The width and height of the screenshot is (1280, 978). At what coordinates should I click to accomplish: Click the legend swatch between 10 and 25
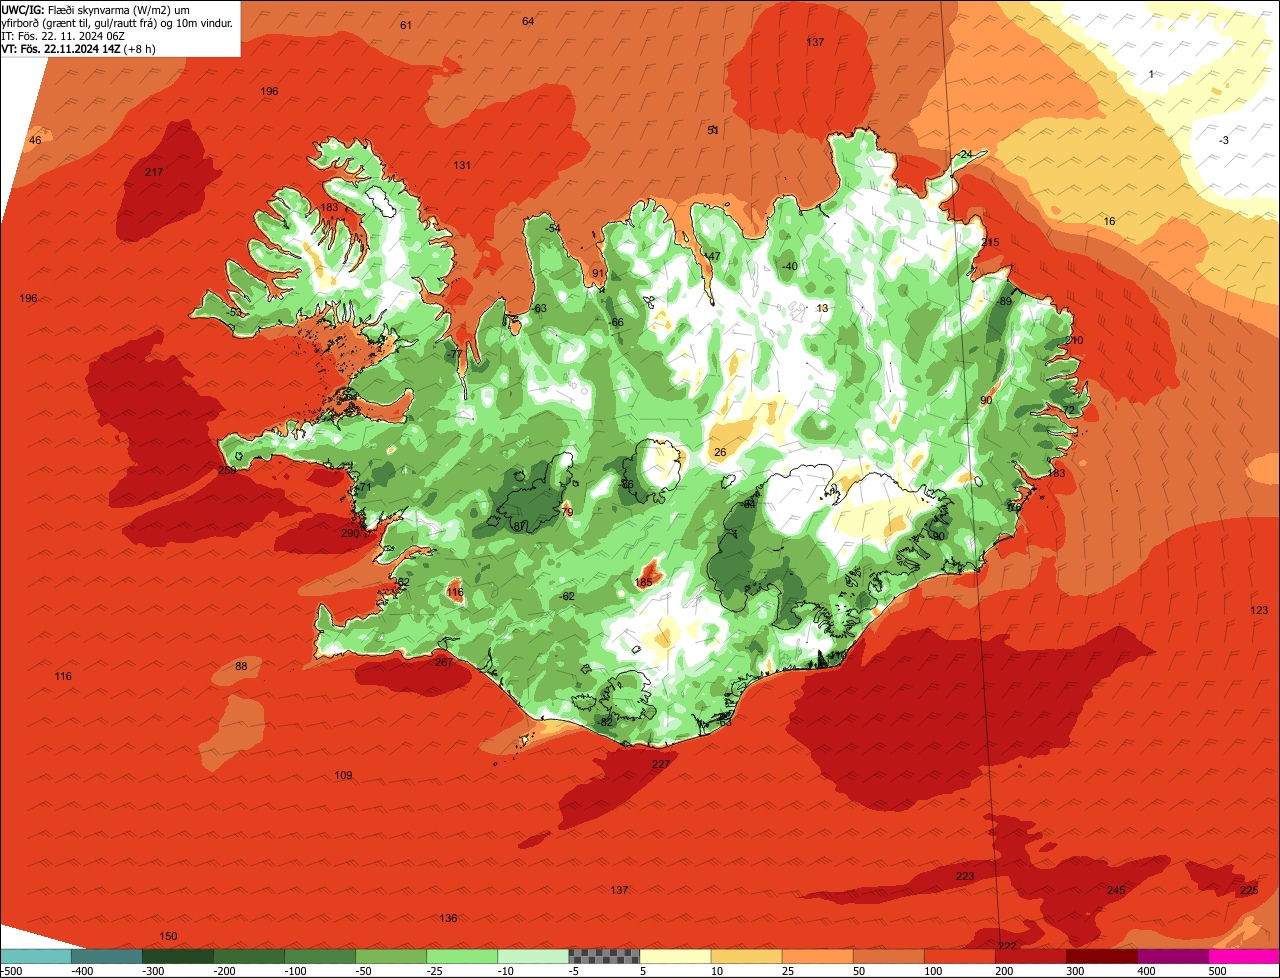(x=746, y=956)
